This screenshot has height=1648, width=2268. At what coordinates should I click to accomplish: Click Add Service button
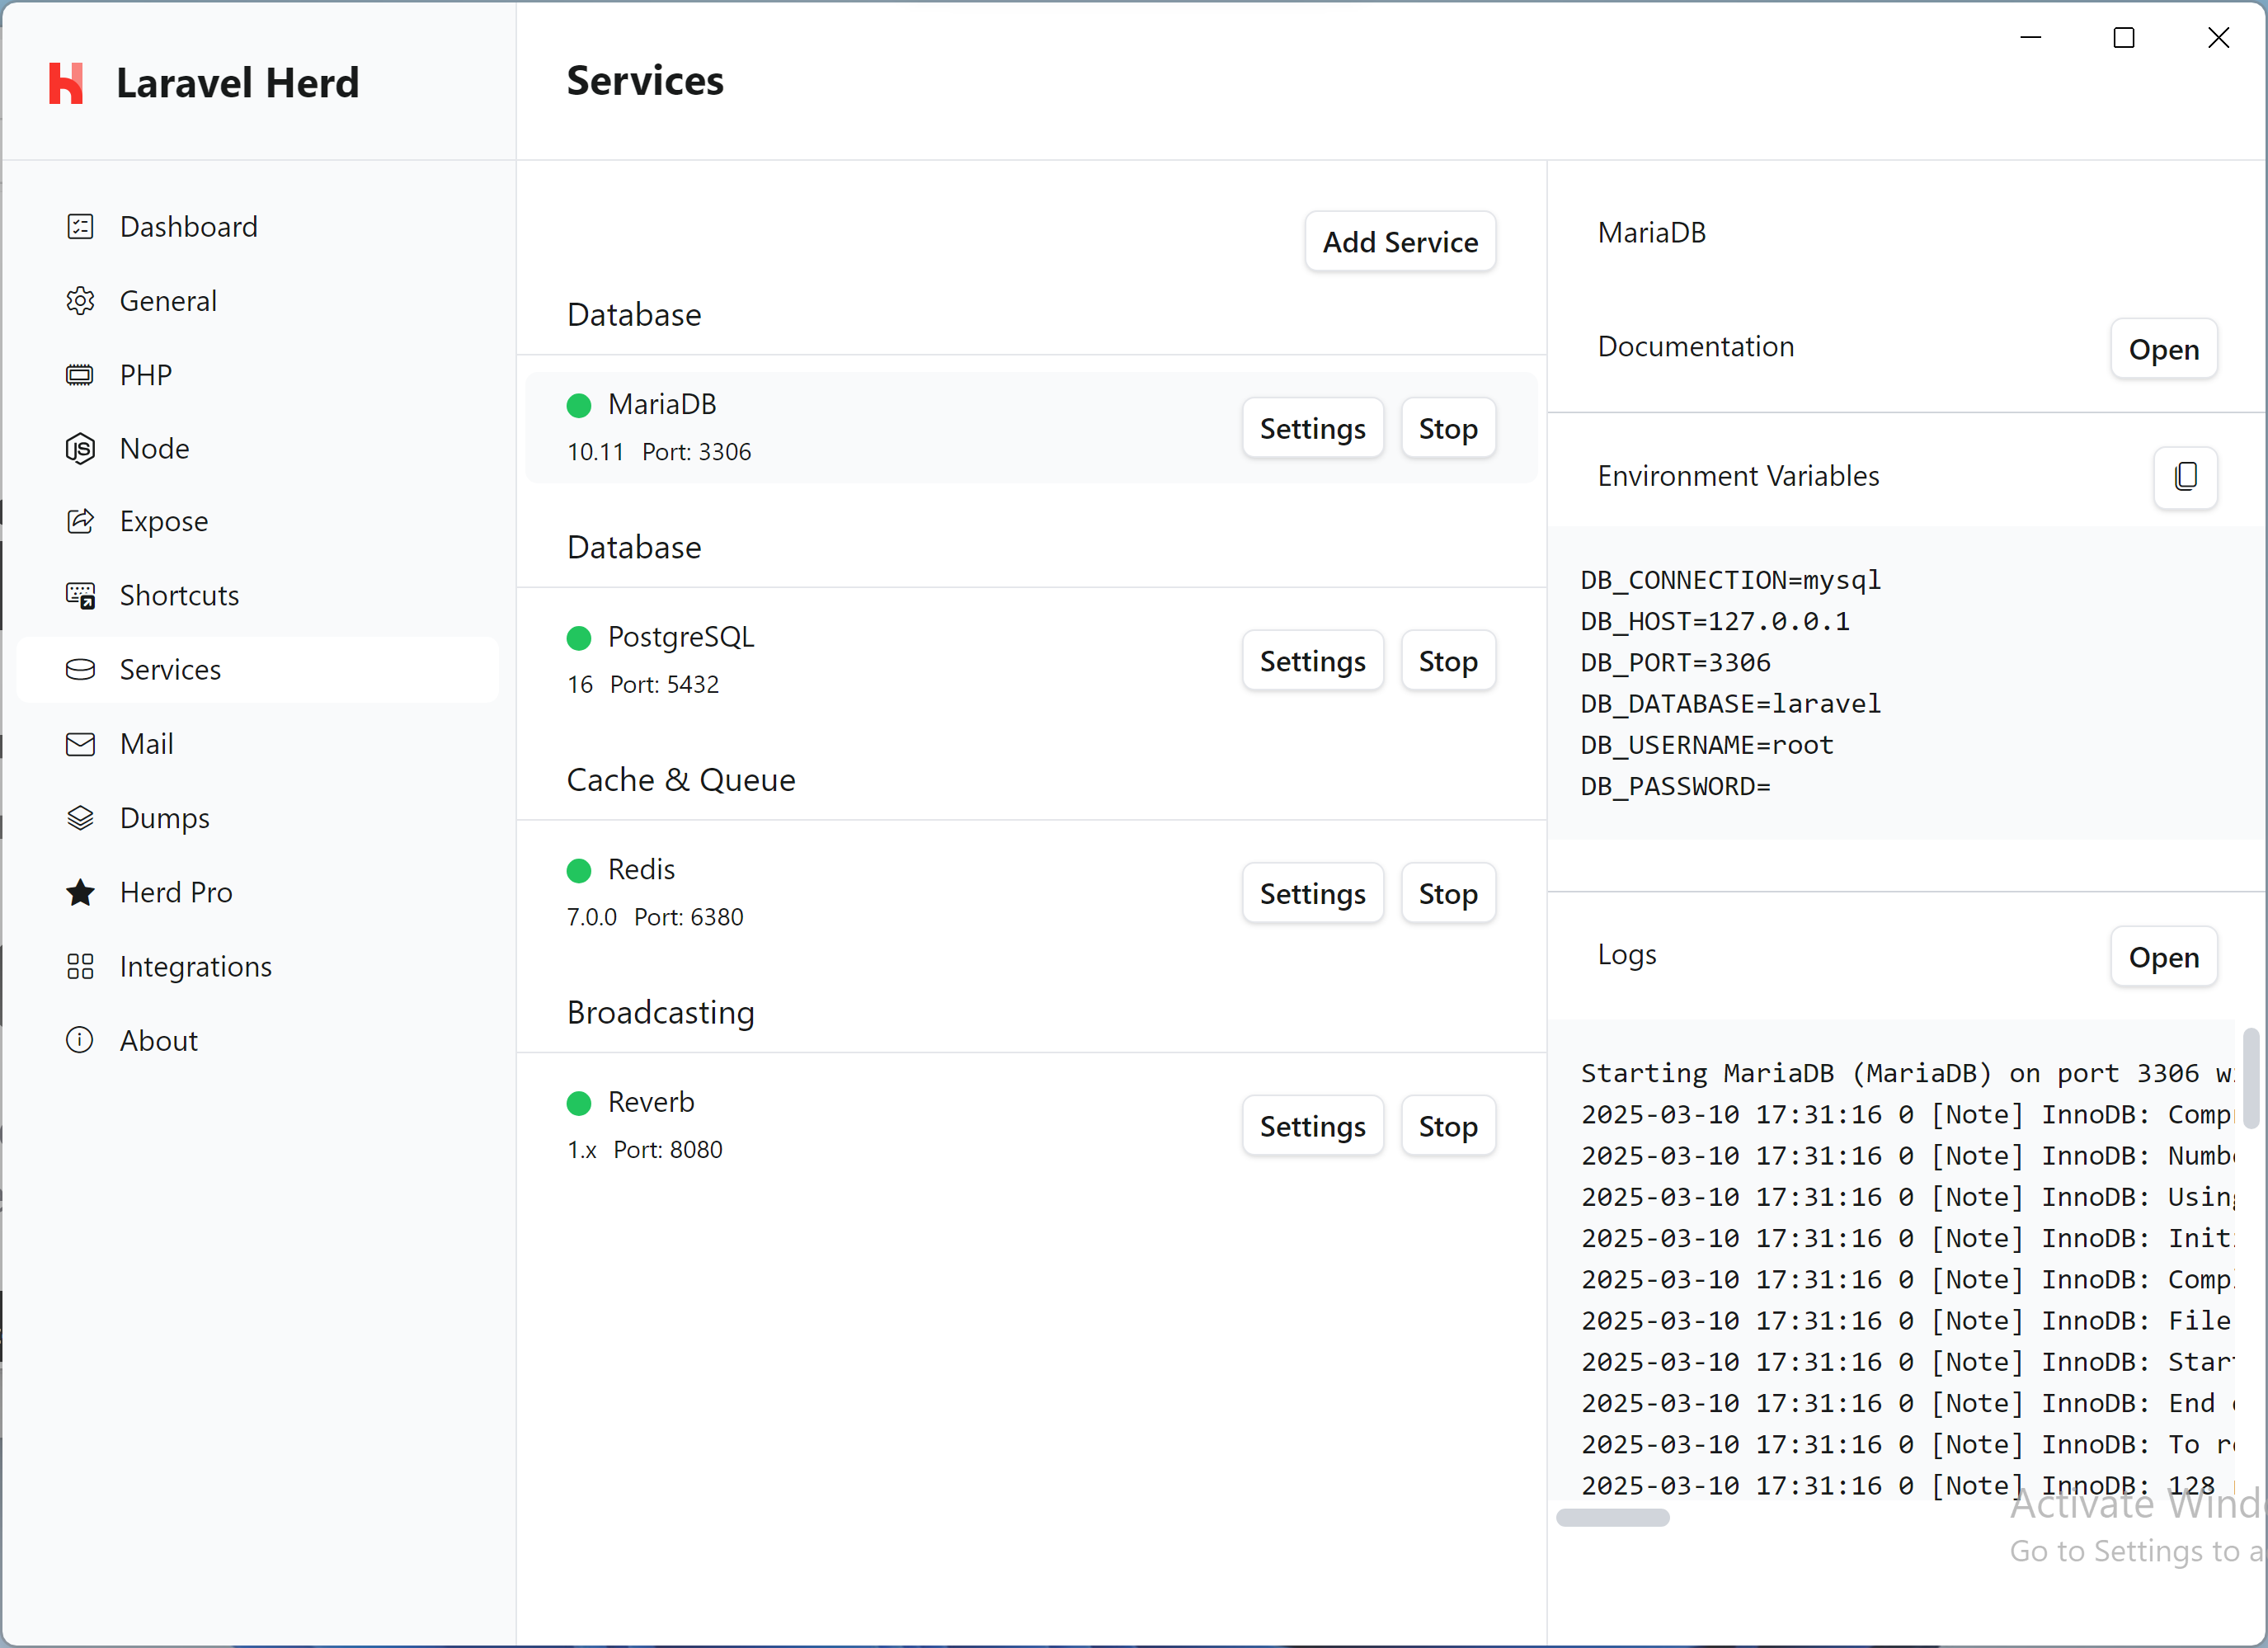[1399, 241]
